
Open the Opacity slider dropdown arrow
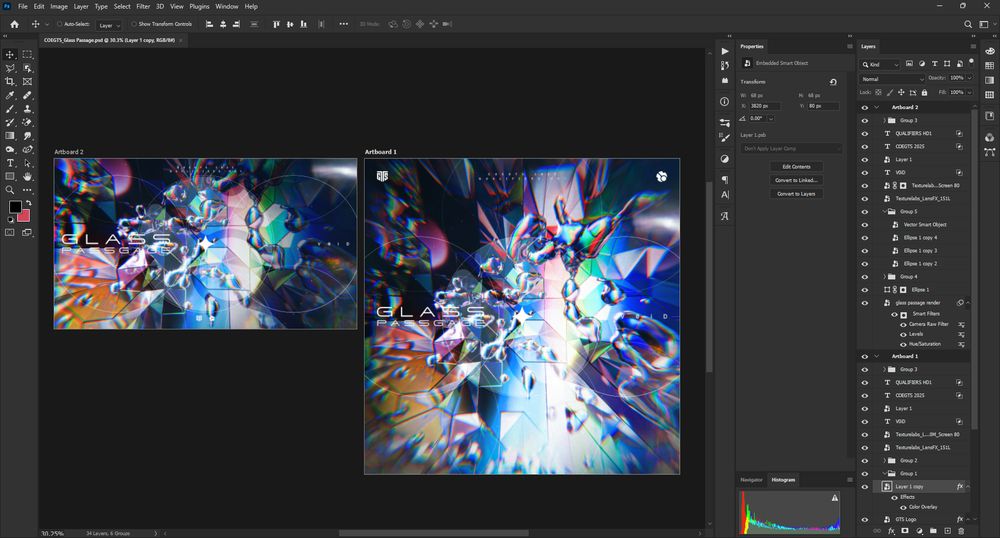pyautogui.click(x=970, y=78)
